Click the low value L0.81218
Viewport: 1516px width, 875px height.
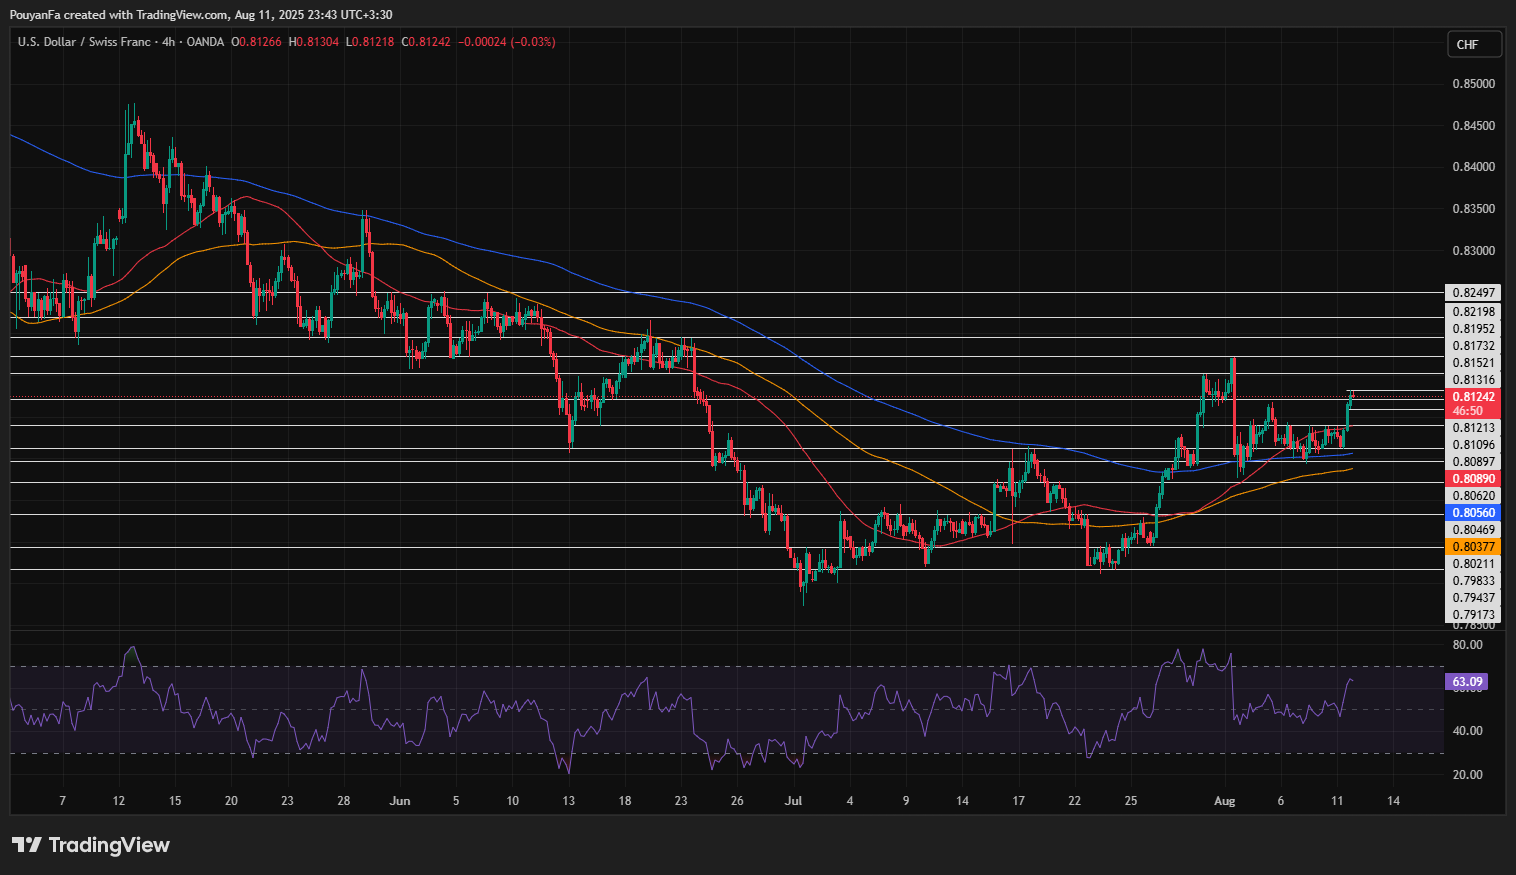(369, 42)
